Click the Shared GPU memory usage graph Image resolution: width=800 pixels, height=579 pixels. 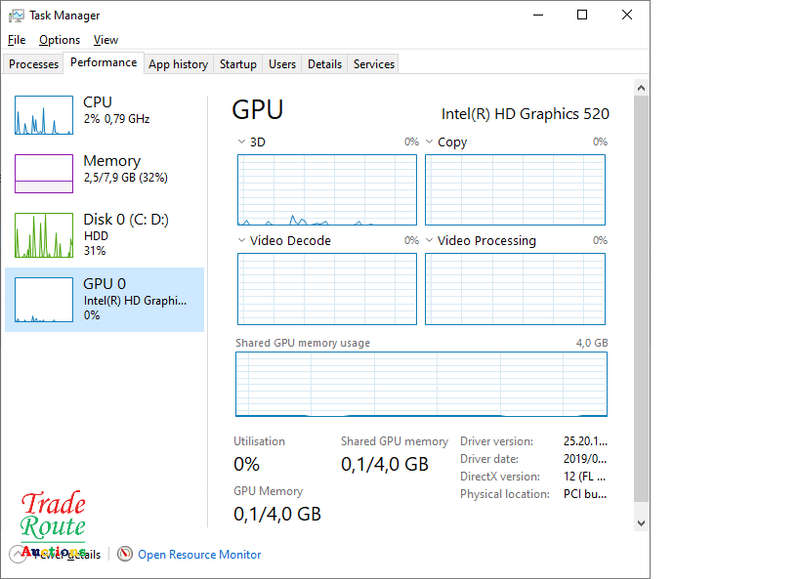coord(421,384)
